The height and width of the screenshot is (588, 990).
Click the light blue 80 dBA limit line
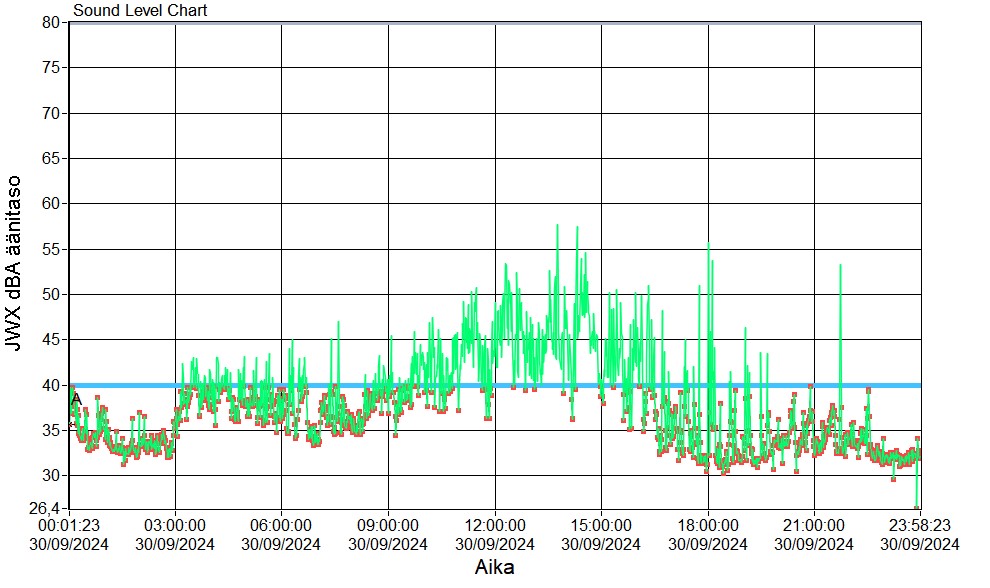(x=495, y=23)
